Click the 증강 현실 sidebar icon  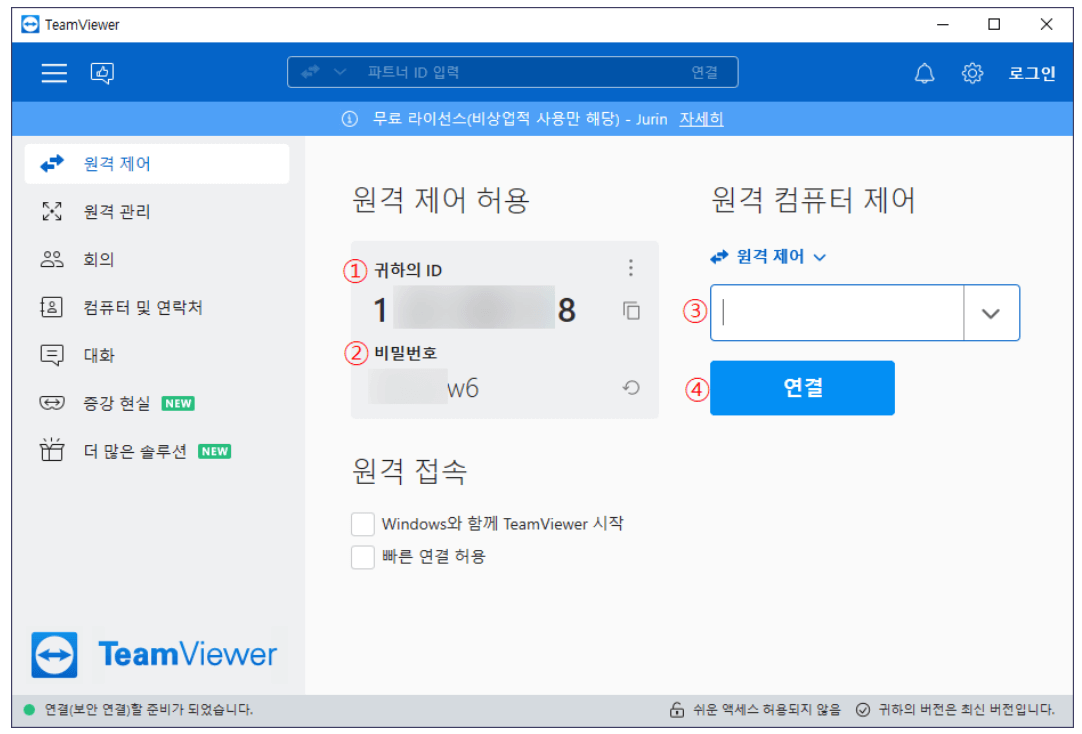pyautogui.click(x=52, y=403)
